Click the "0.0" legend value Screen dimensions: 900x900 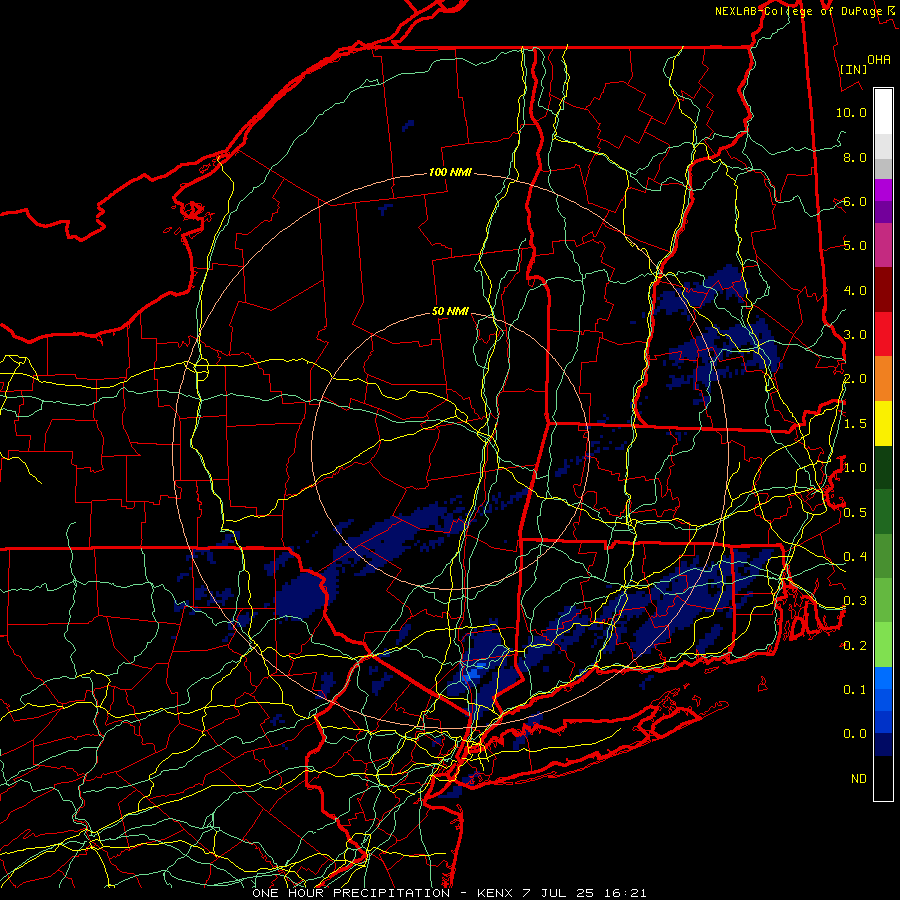click(x=855, y=734)
